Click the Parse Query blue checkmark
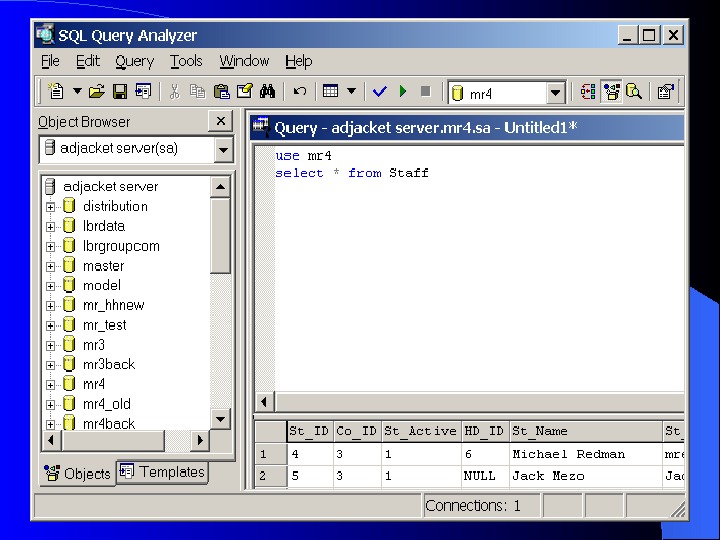This screenshot has width=720, height=540. coord(379,91)
